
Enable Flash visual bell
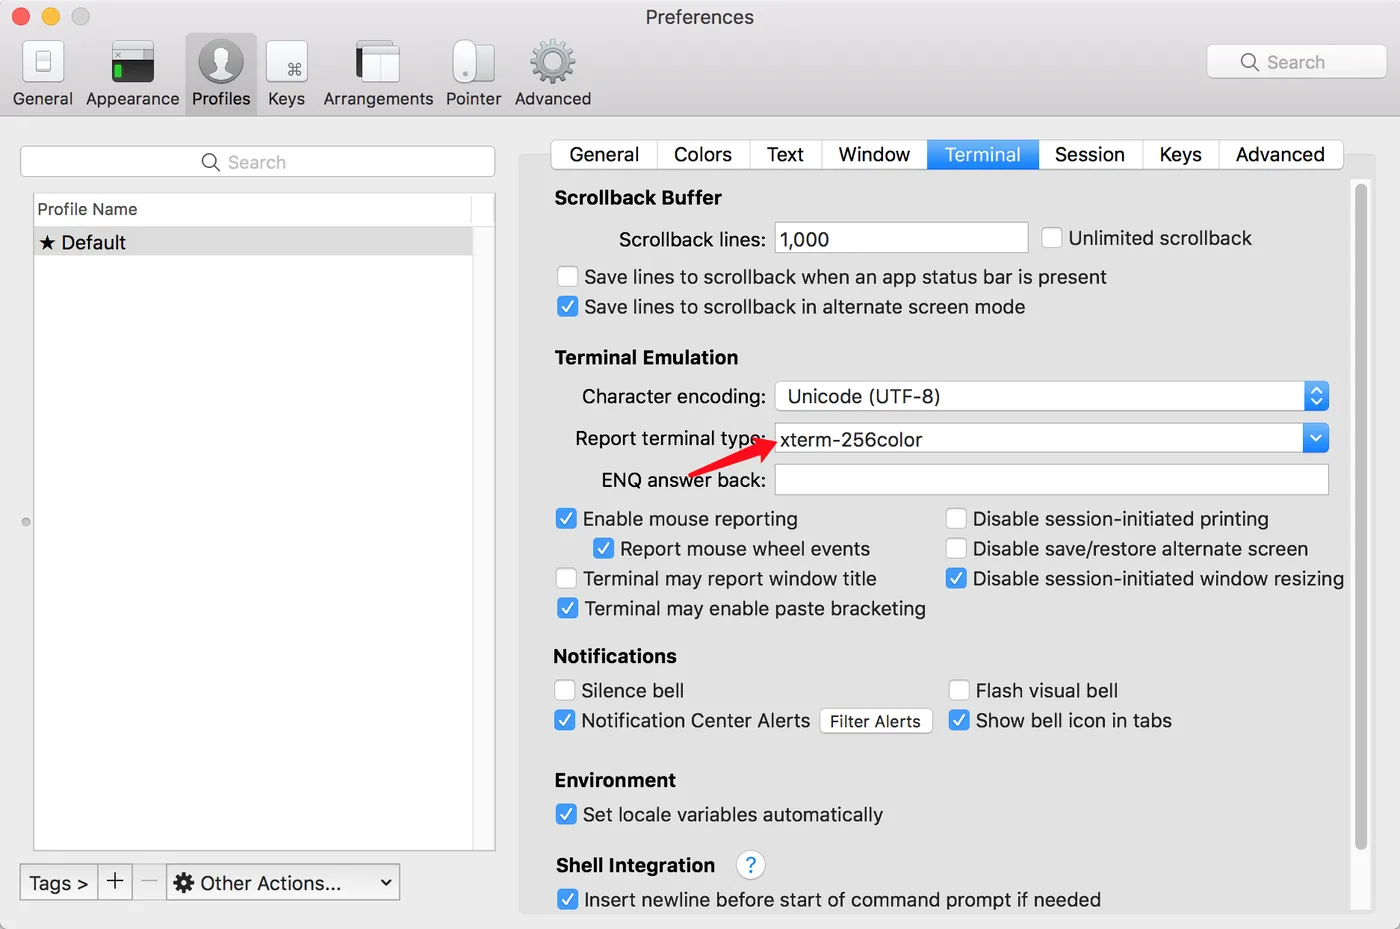click(x=959, y=690)
